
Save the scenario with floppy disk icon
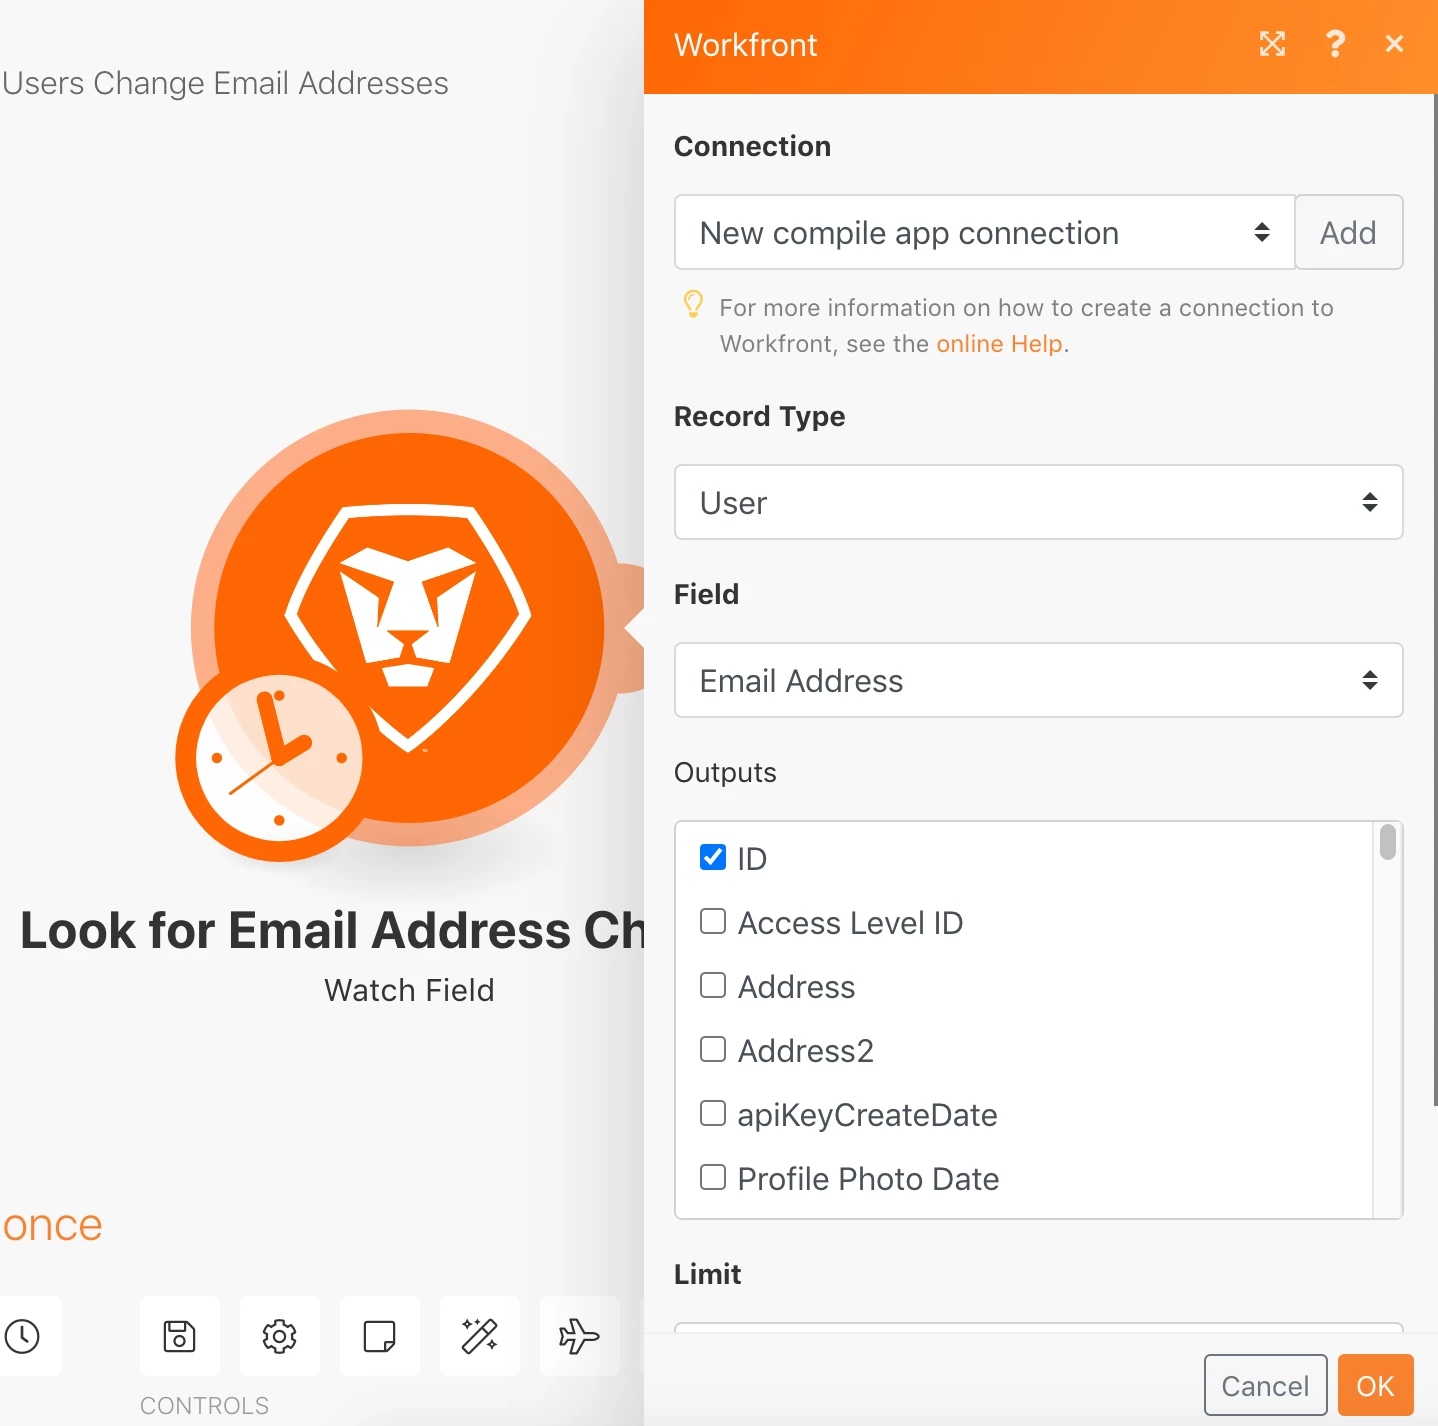[180, 1336]
